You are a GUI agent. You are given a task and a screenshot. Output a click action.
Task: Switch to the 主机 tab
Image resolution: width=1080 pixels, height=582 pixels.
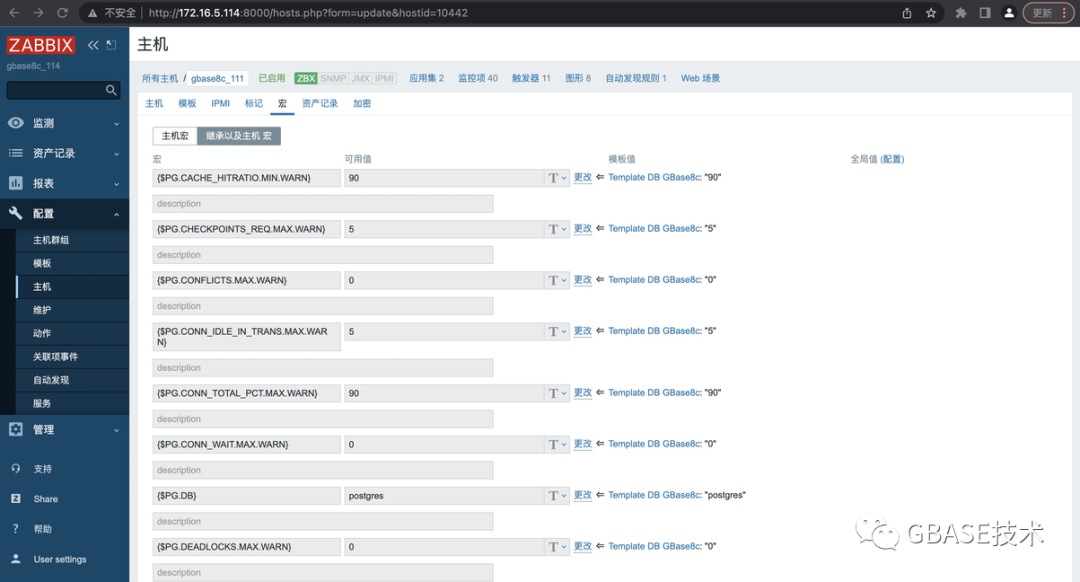[154, 103]
